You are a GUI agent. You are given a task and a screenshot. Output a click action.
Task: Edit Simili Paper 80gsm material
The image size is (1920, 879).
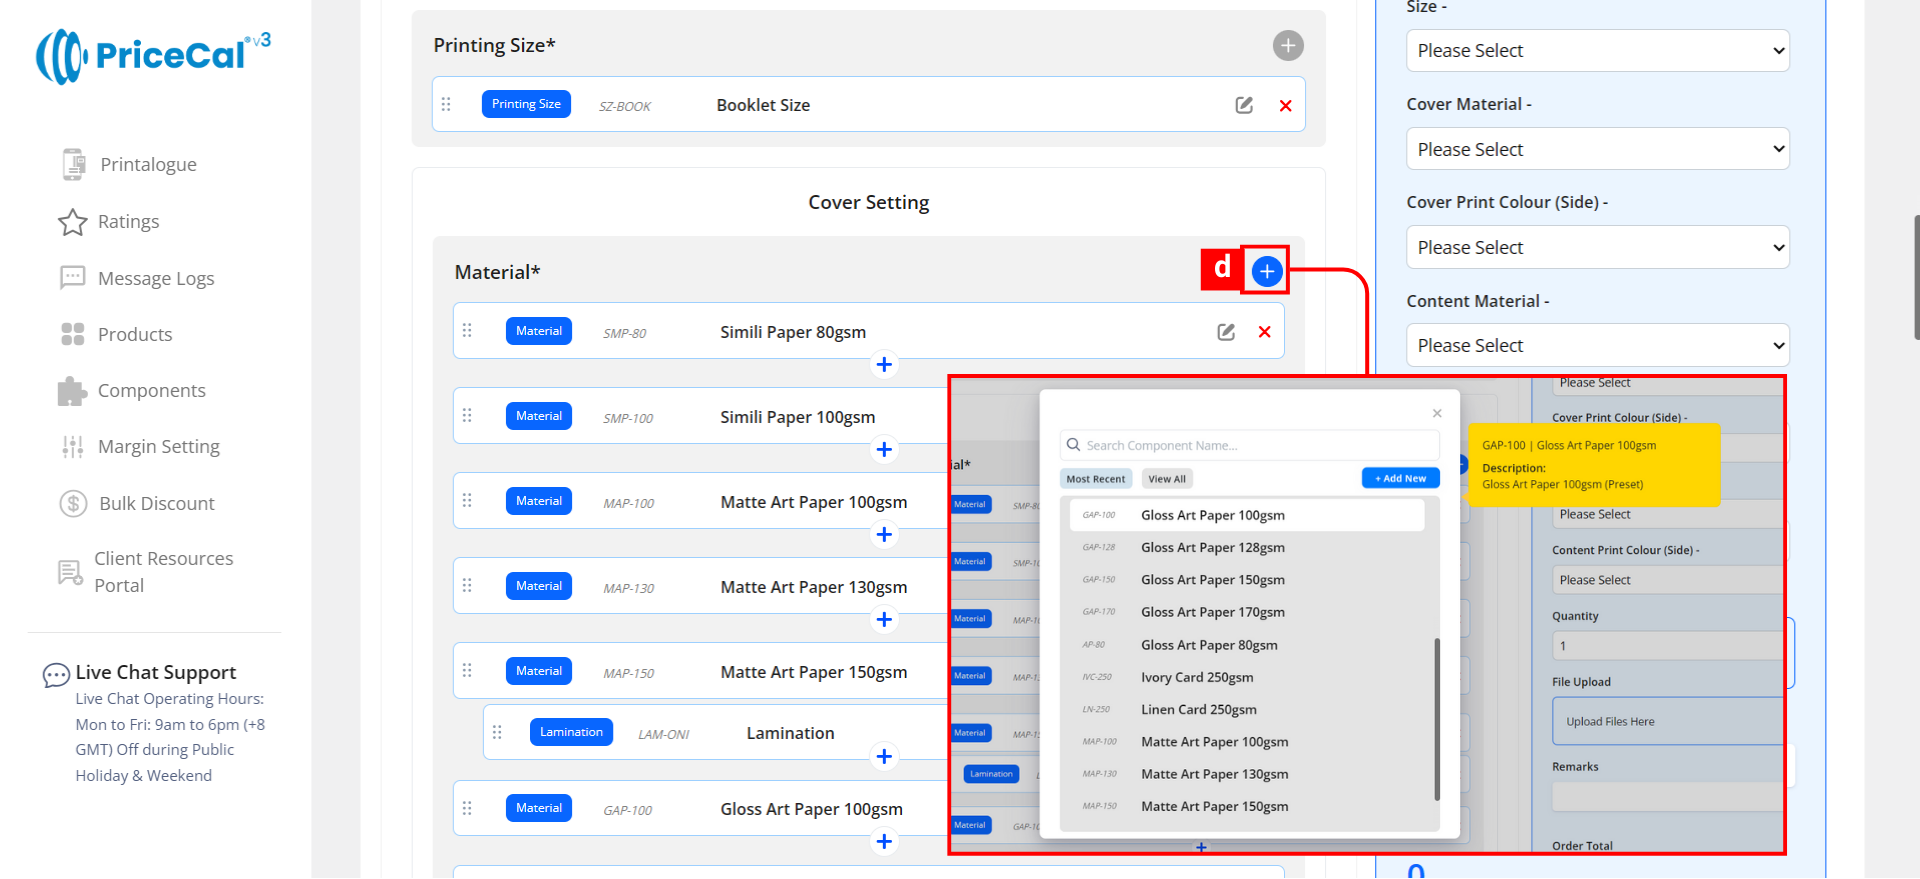click(x=1225, y=332)
